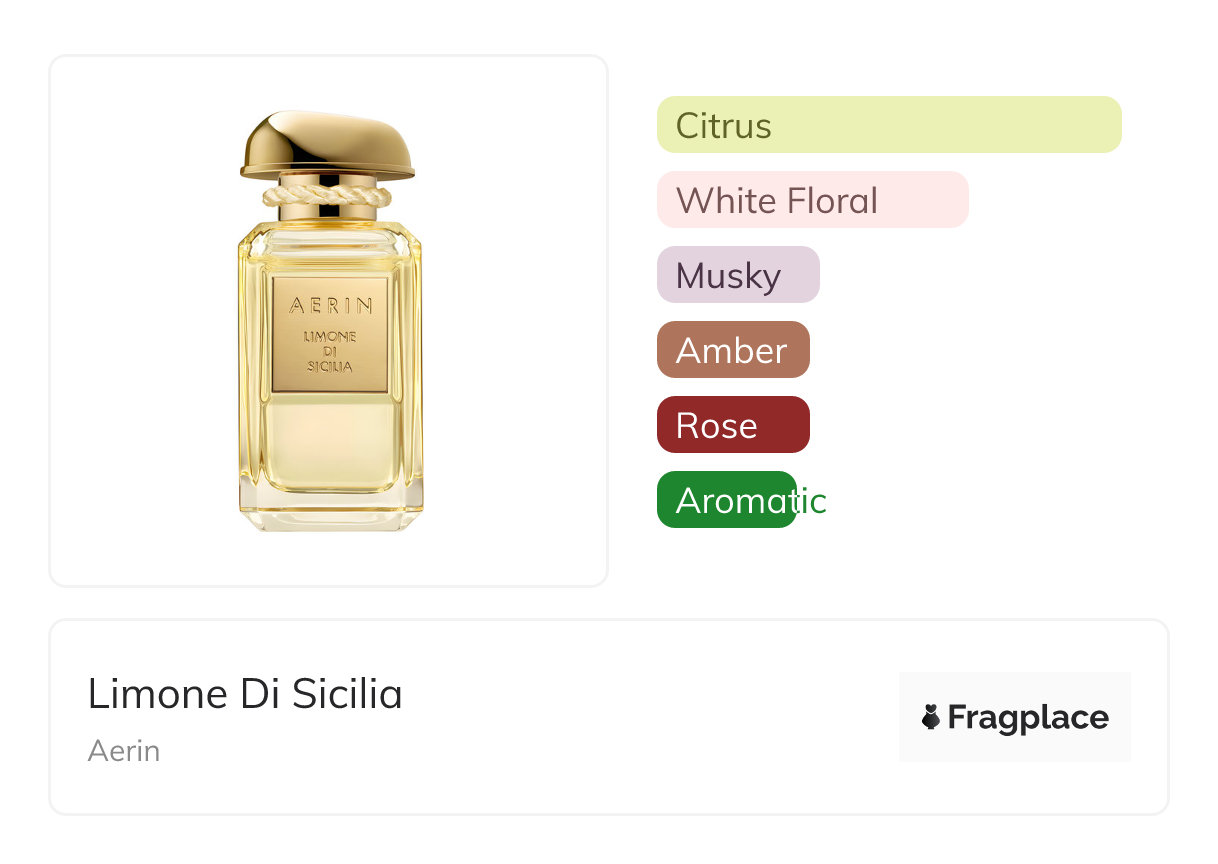Click the engraved AERIN text on the bottle

[330, 305]
